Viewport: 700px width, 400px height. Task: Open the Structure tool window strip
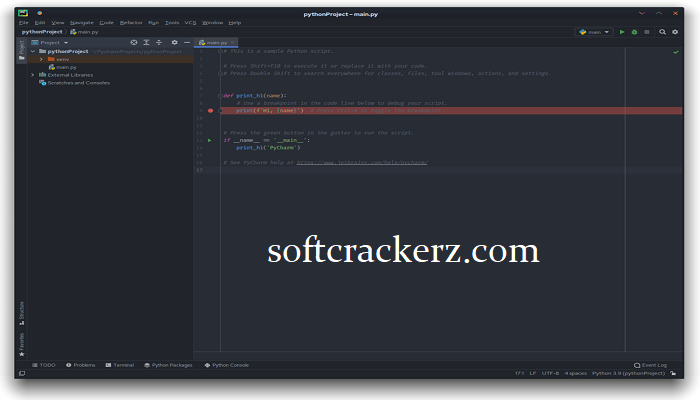point(21,313)
